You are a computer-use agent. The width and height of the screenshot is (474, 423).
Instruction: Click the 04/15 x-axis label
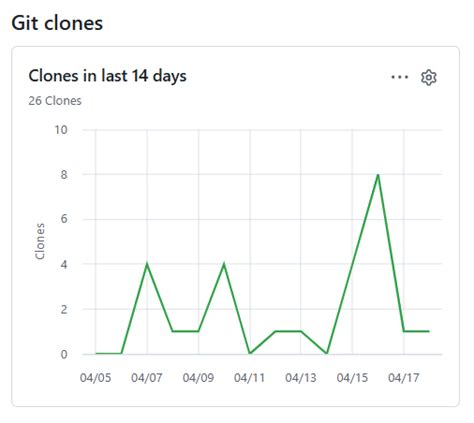(x=352, y=378)
